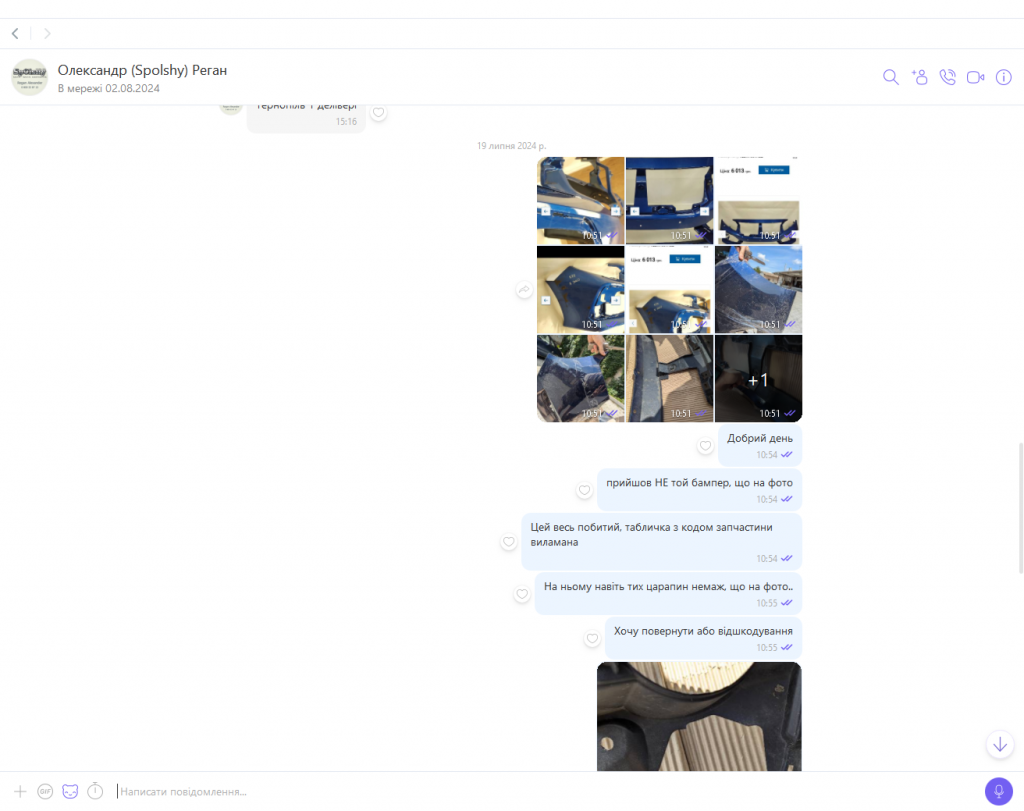Open the sticker menu

pos(70,791)
